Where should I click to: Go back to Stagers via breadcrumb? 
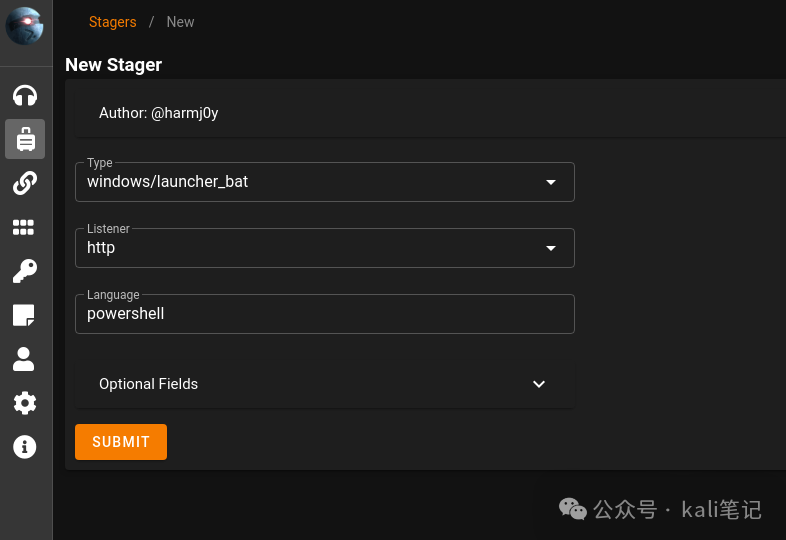click(112, 22)
